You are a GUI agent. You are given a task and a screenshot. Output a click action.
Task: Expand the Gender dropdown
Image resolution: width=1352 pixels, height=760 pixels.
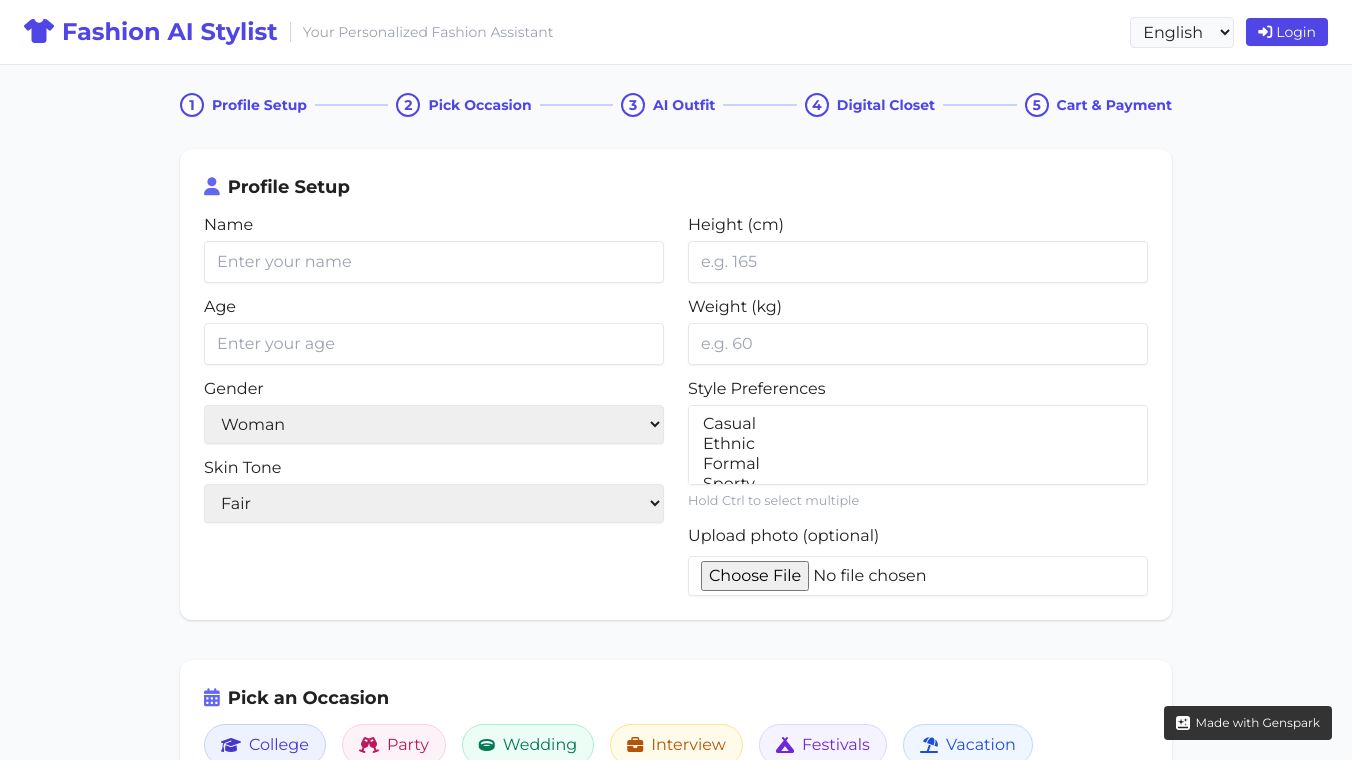click(x=434, y=424)
